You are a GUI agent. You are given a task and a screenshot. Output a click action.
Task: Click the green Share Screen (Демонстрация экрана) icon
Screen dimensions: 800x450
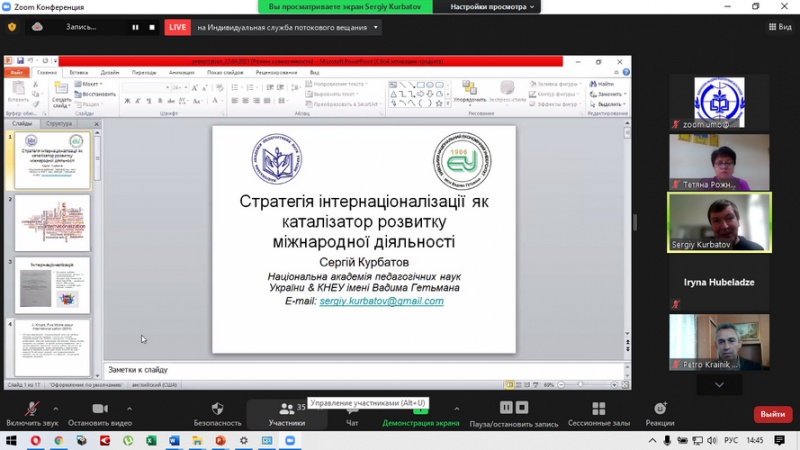pos(420,409)
